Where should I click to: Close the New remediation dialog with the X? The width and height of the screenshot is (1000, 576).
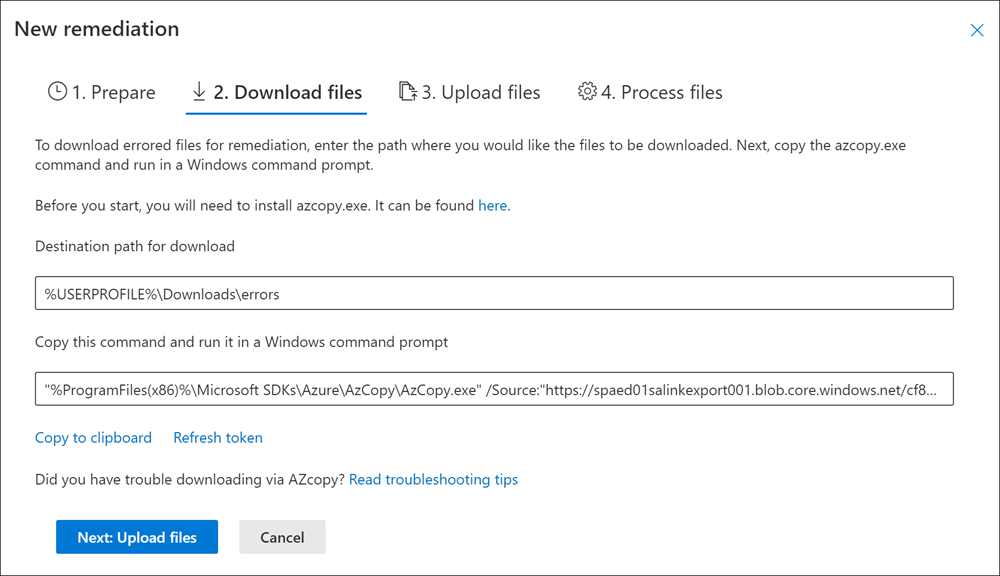[x=977, y=30]
